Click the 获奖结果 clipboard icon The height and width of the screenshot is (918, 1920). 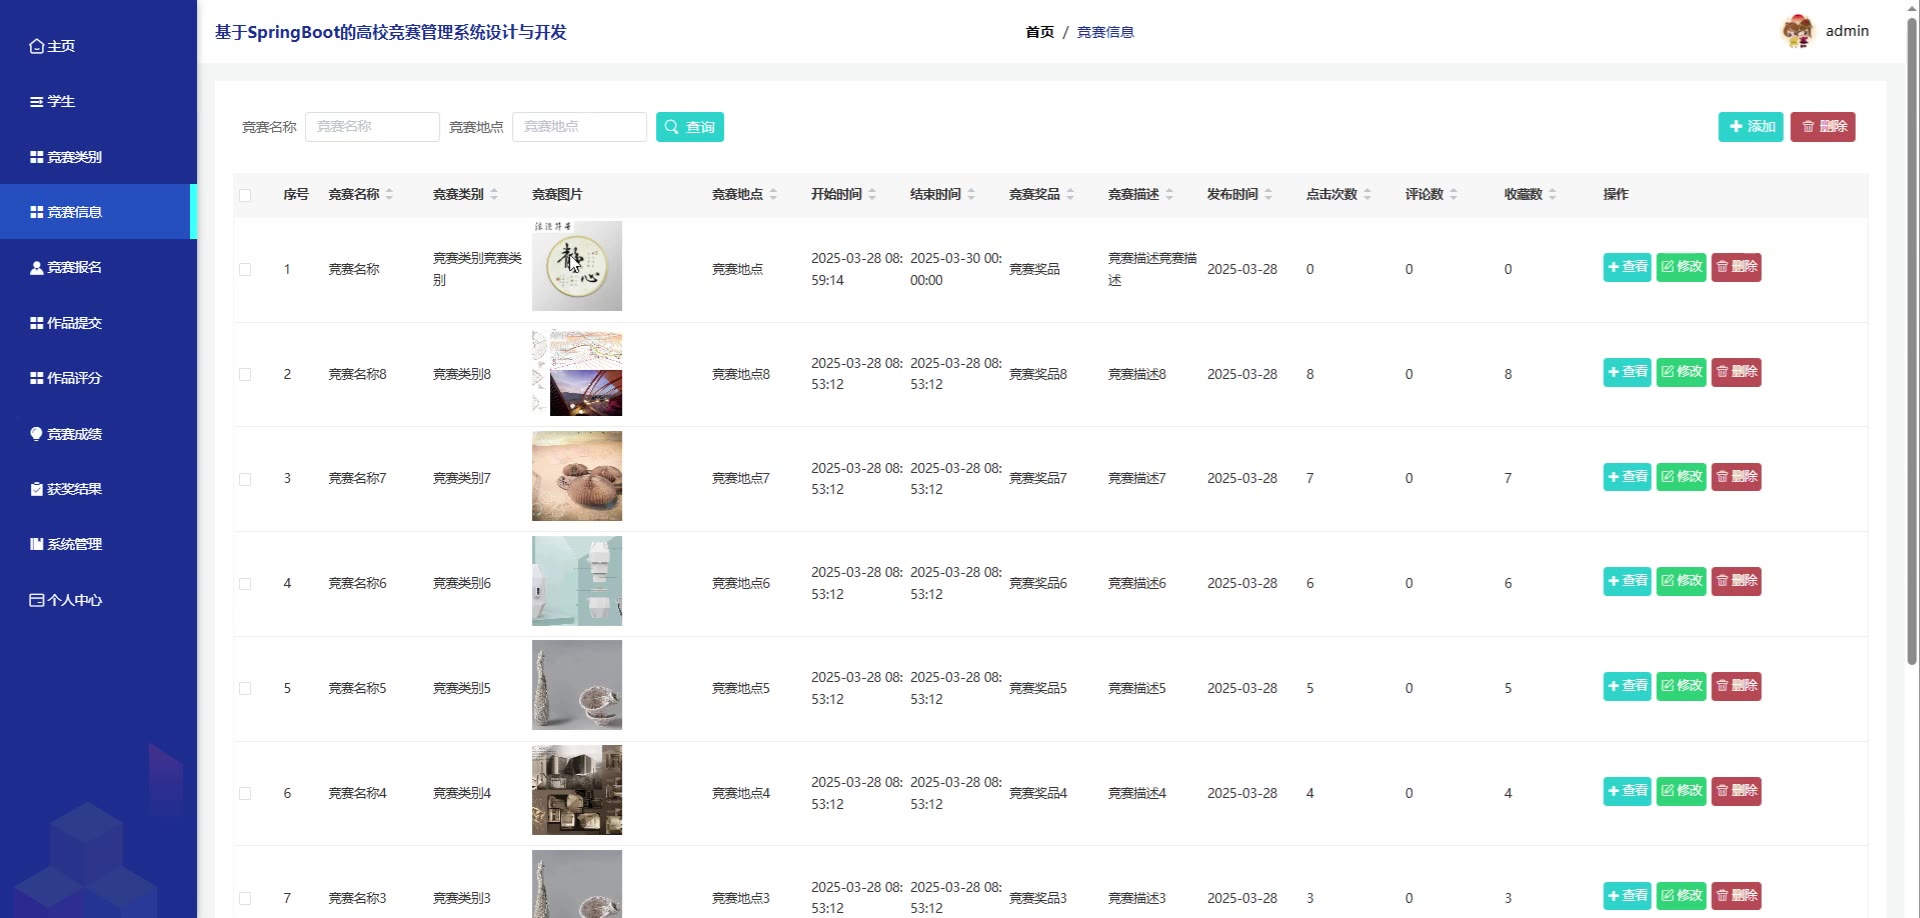[x=36, y=489]
